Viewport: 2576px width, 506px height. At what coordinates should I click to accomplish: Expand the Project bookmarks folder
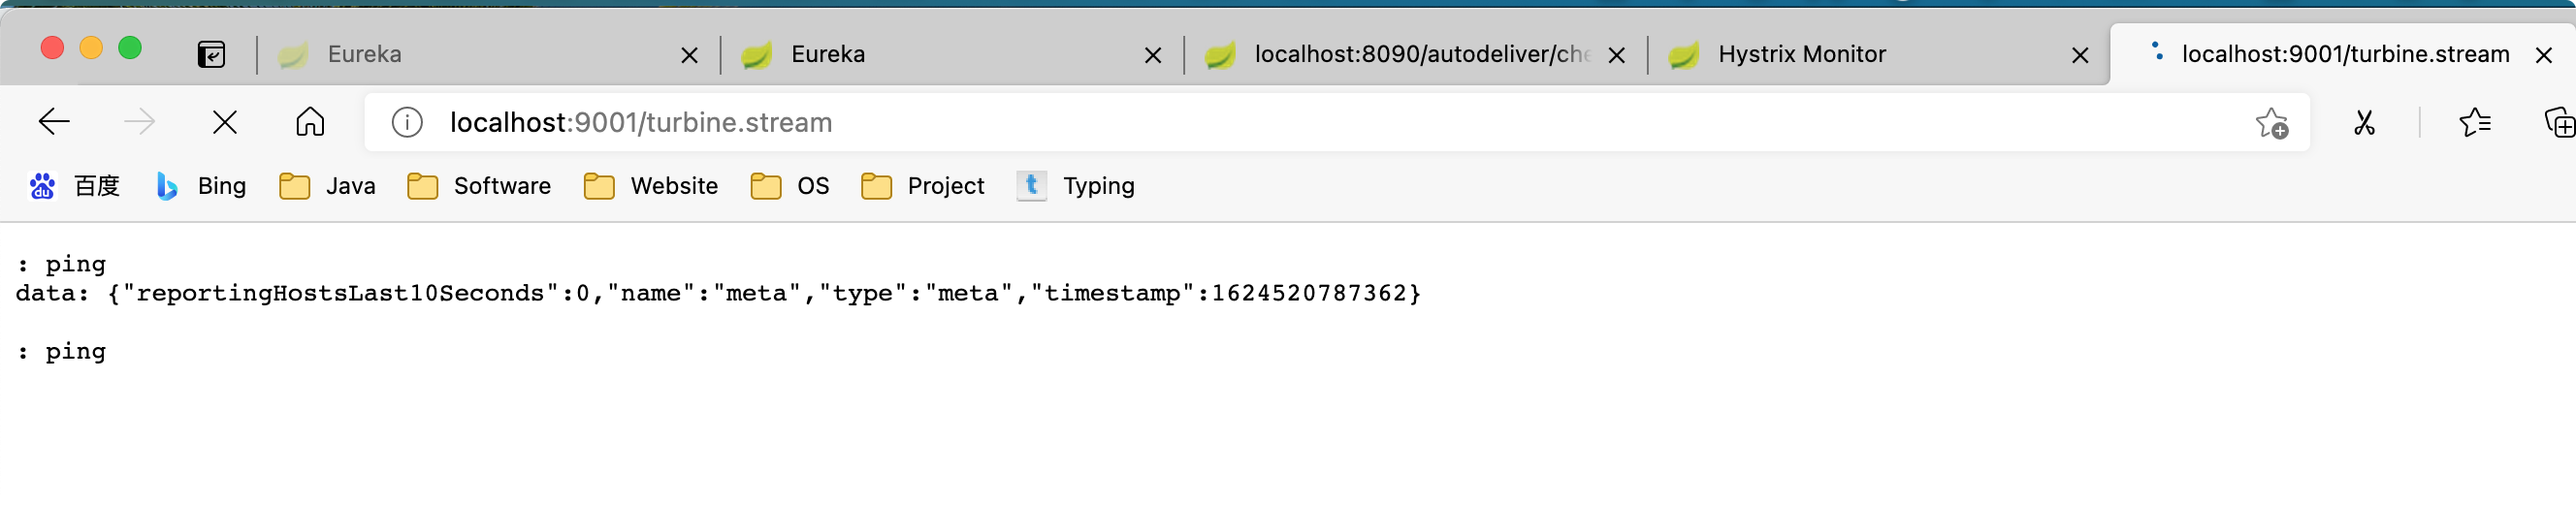tap(922, 186)
